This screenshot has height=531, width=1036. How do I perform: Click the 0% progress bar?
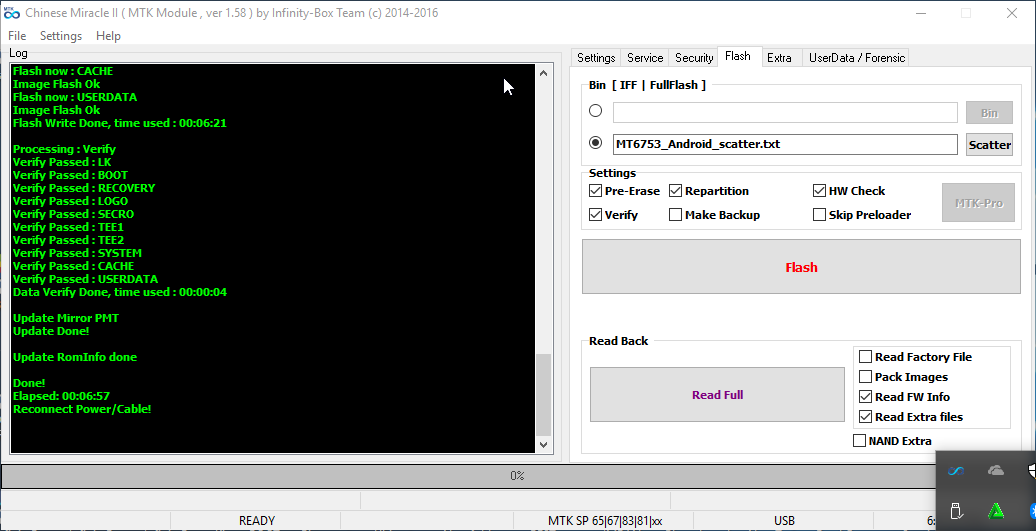point(517,476)
